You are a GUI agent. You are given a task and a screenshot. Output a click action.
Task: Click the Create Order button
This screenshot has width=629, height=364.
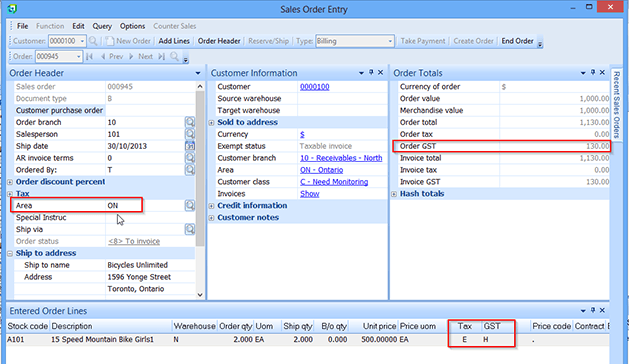473,41
